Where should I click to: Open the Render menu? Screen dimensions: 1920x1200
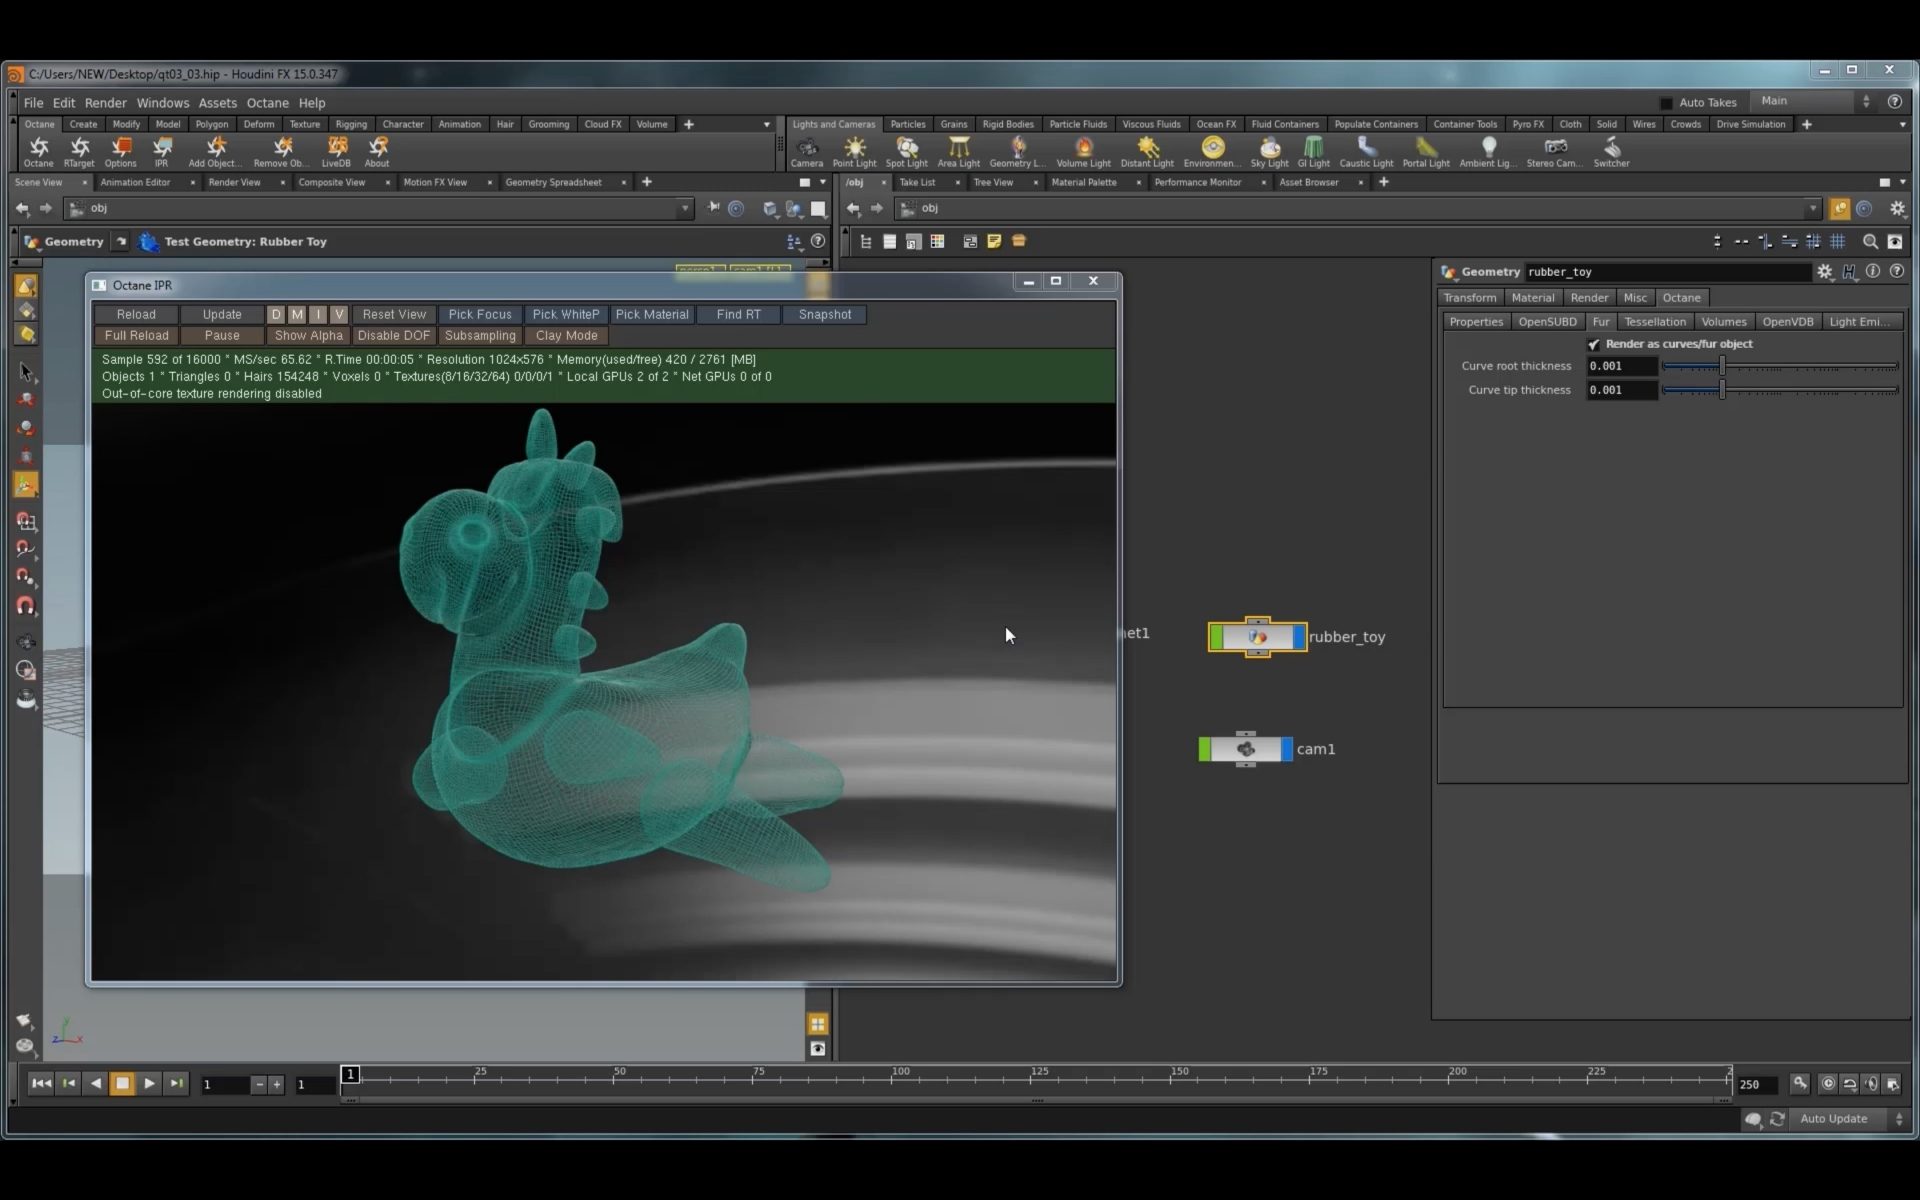click(105, 103)
